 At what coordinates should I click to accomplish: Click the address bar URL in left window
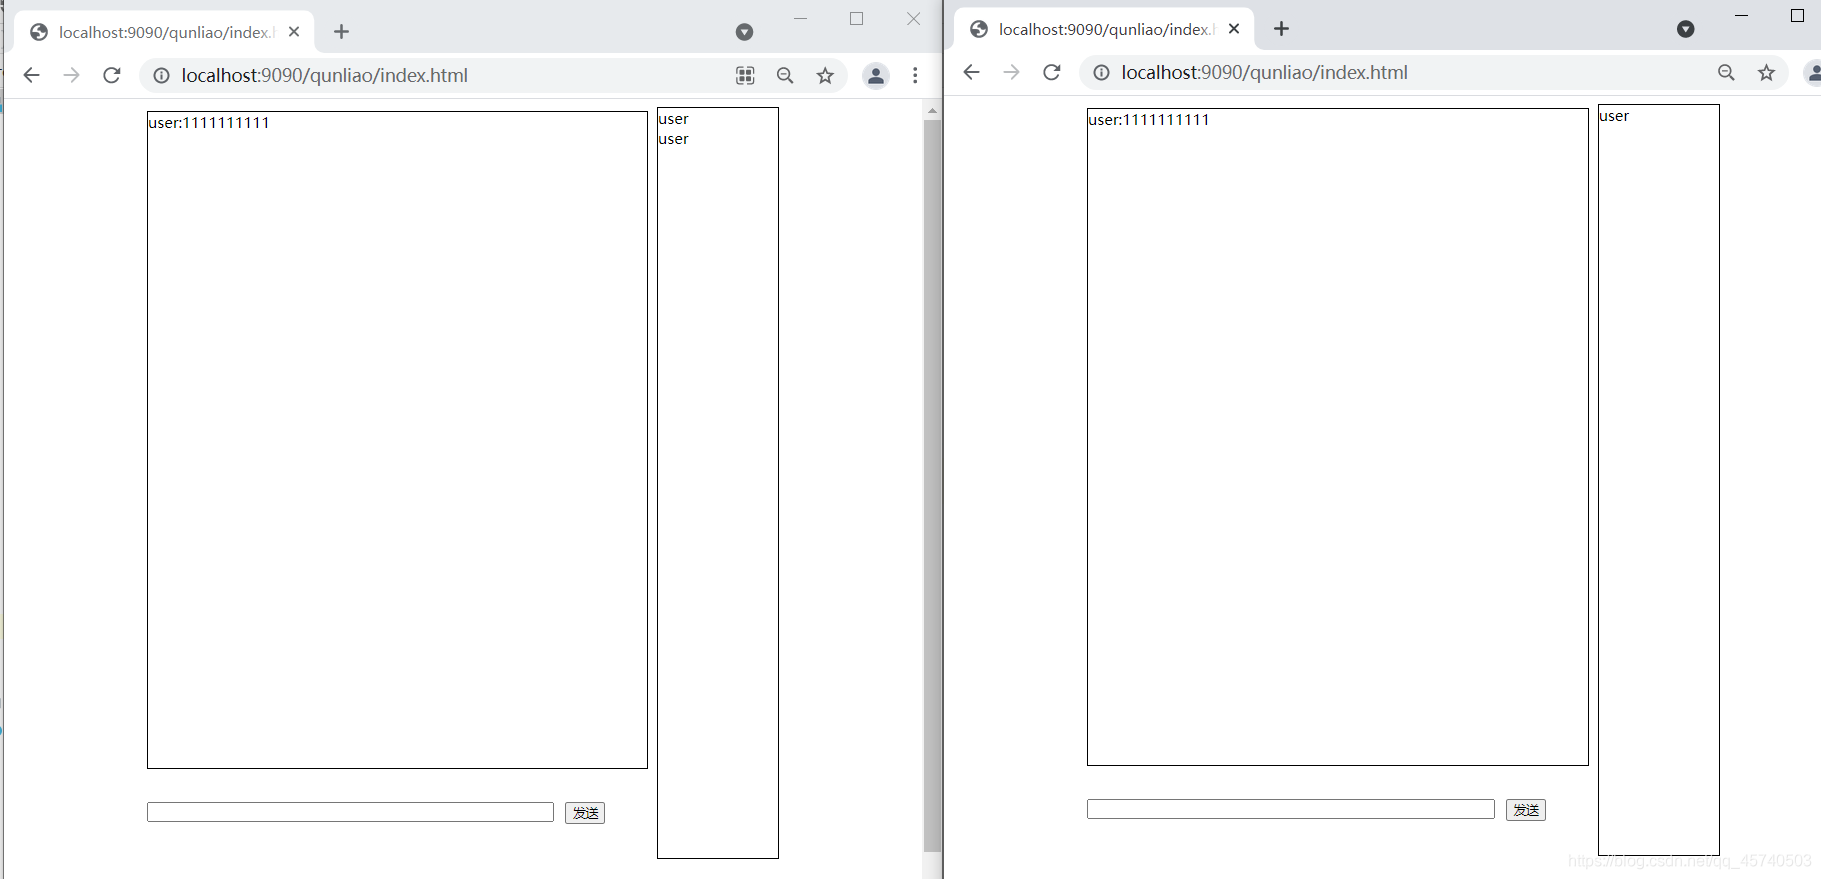point(324,75)
